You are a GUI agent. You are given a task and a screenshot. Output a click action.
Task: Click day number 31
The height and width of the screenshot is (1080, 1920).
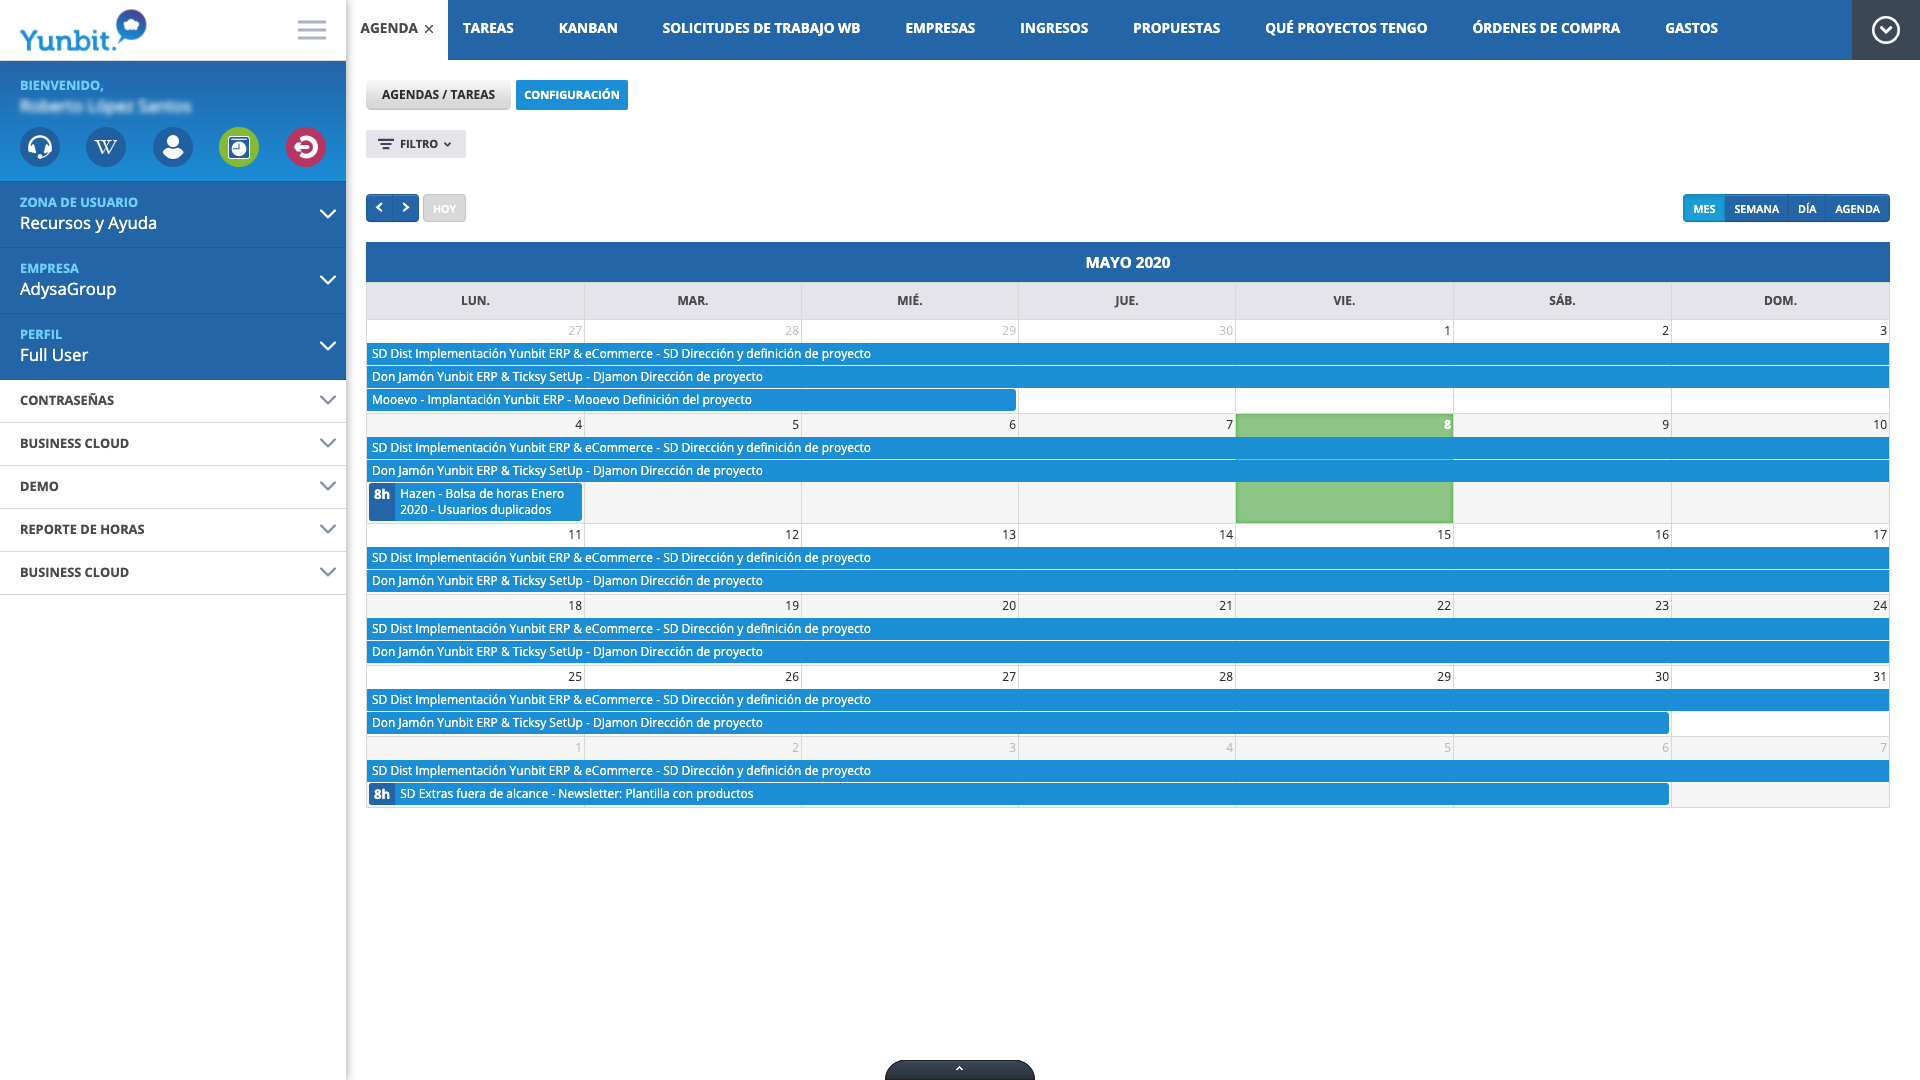[x=1879, y=677]
